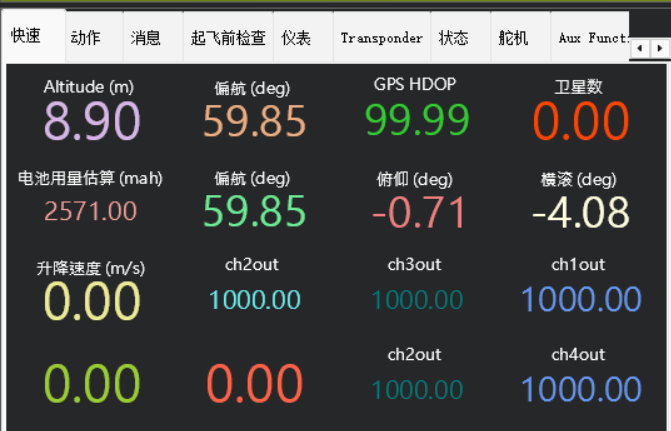The height and width of the screenshot is (431, 671).
Task: Select the ch3out value 1000.00
Action: pos(417,299)
